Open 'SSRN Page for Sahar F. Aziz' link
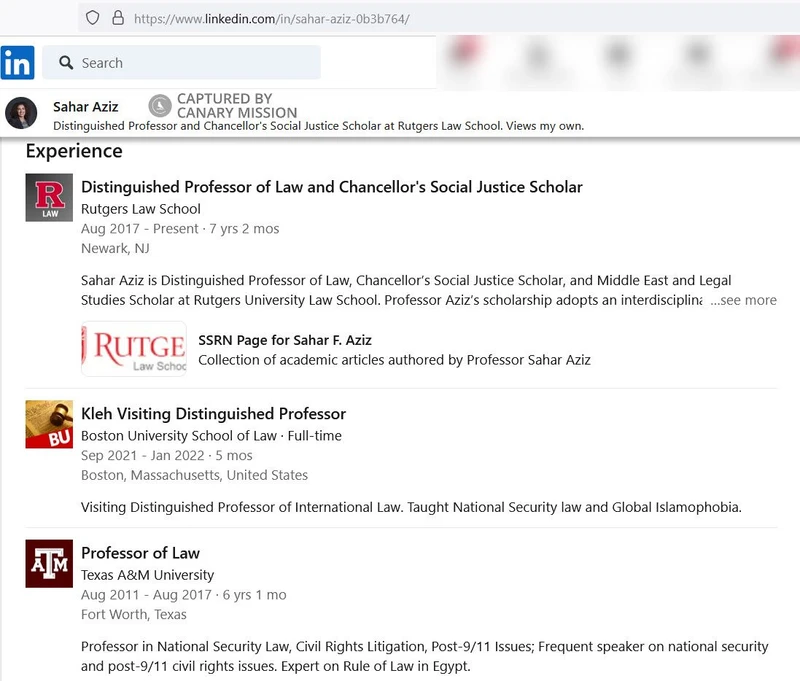Viewport: 800px width, 681px height. coord(285,340)
